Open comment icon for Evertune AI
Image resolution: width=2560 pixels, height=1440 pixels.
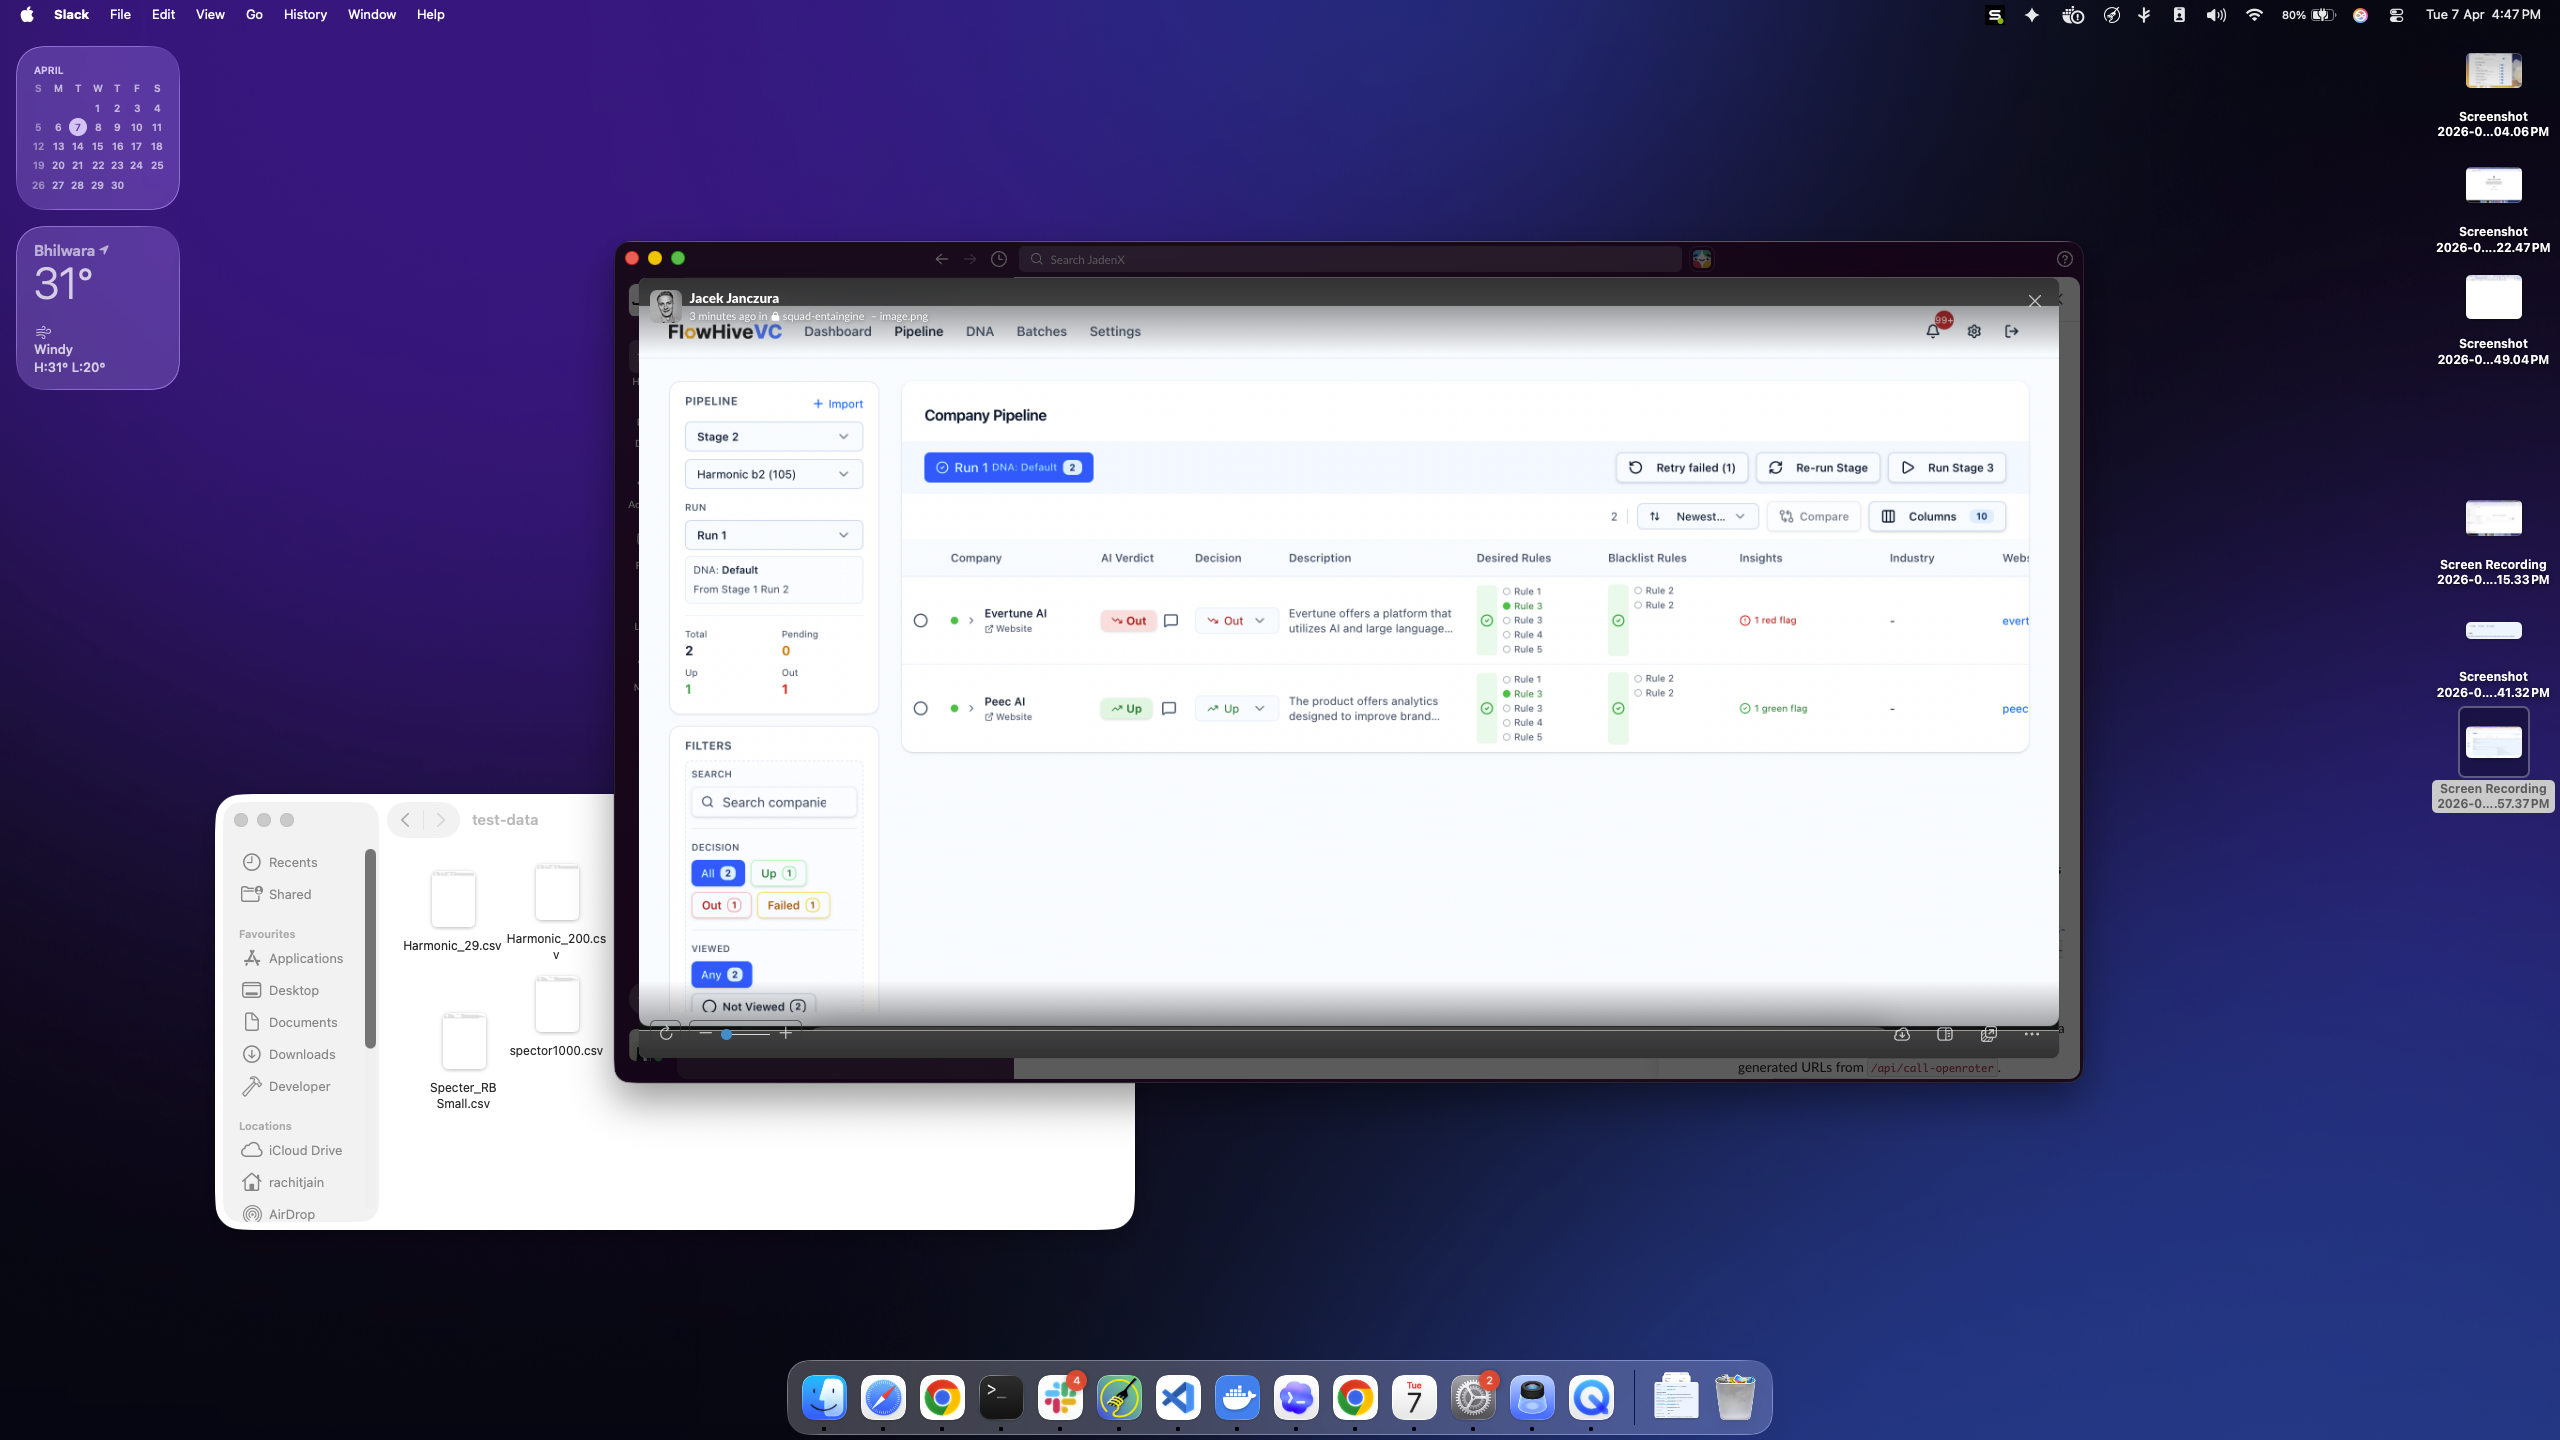click(1171, 621)
